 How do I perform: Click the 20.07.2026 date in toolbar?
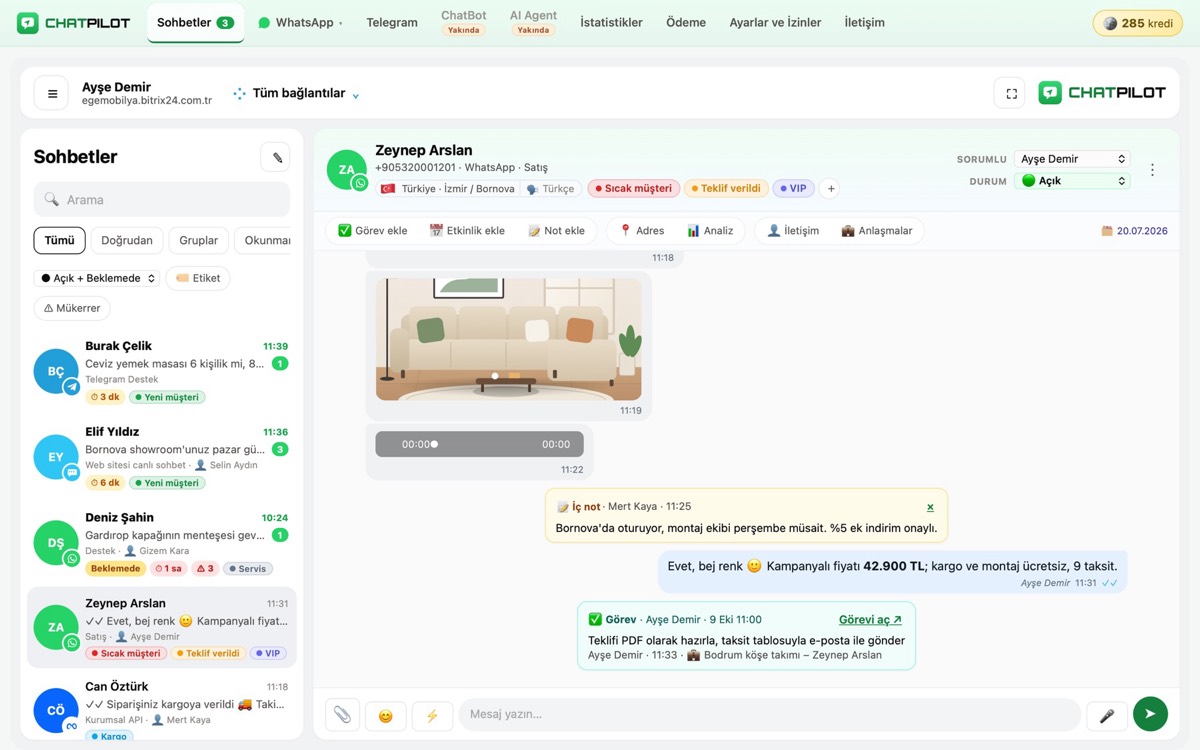(1134, 231)
